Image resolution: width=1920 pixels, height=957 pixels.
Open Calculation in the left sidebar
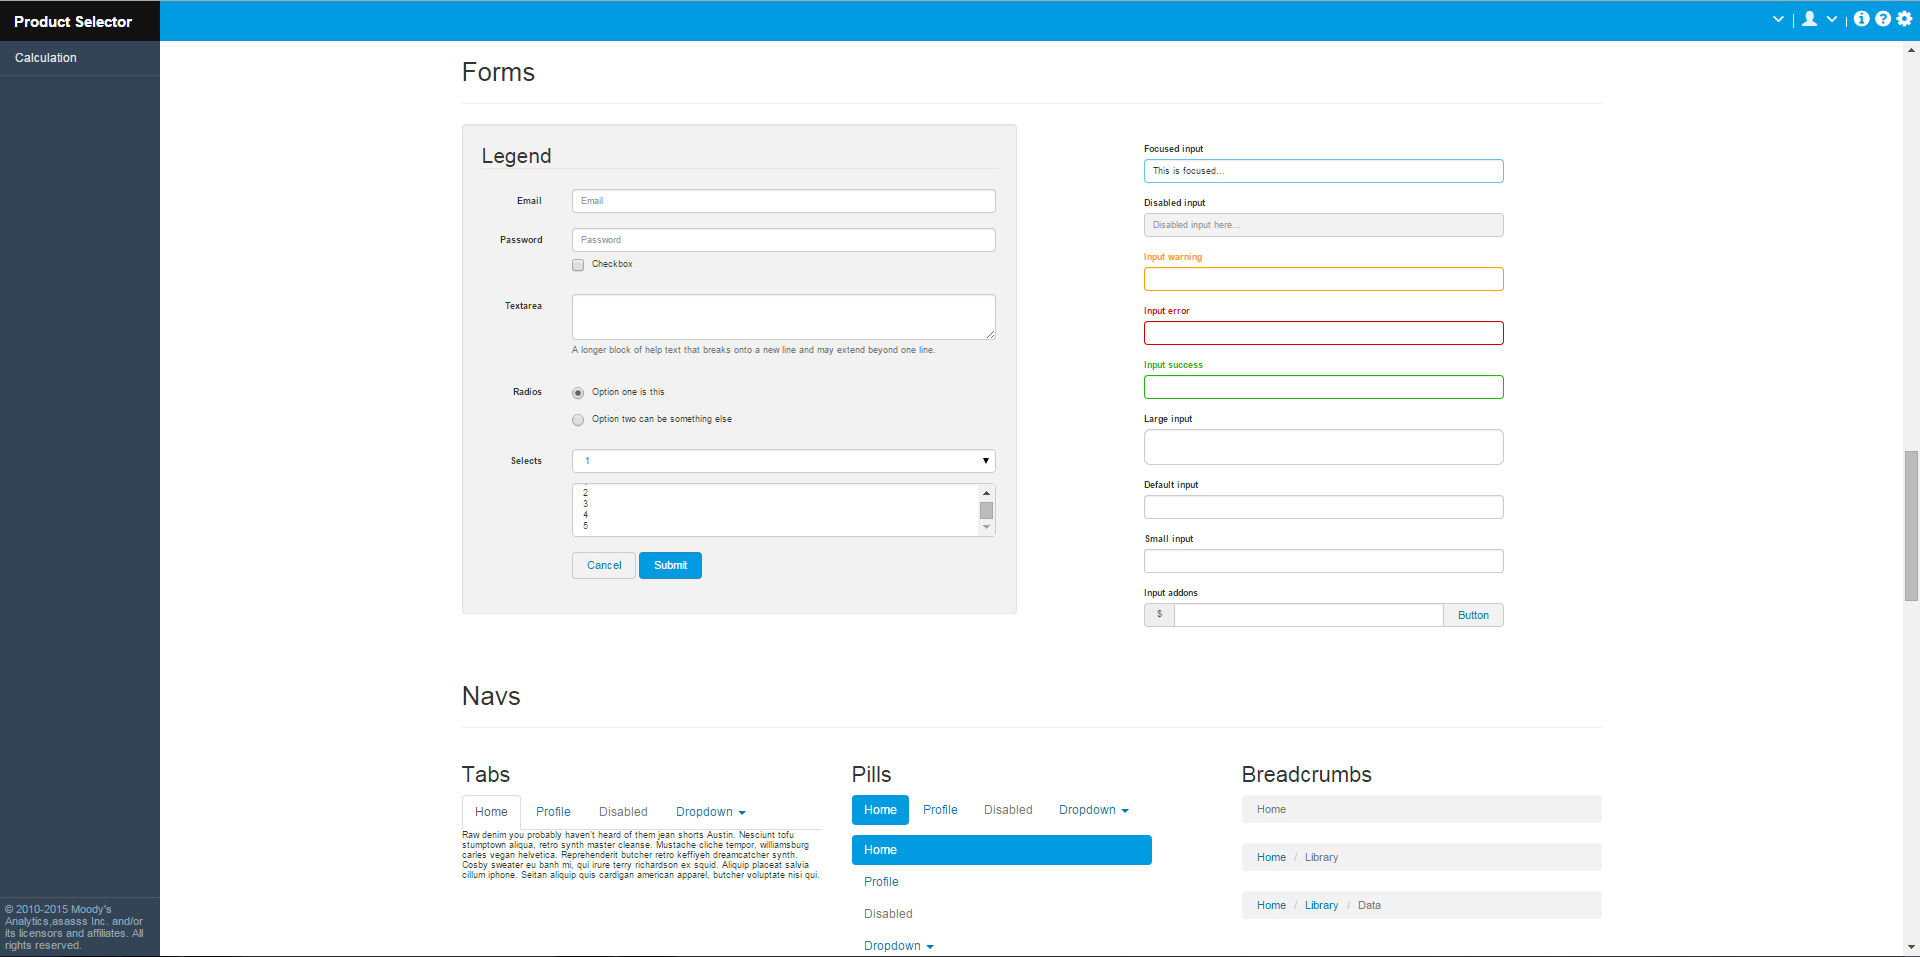(46, 58)
